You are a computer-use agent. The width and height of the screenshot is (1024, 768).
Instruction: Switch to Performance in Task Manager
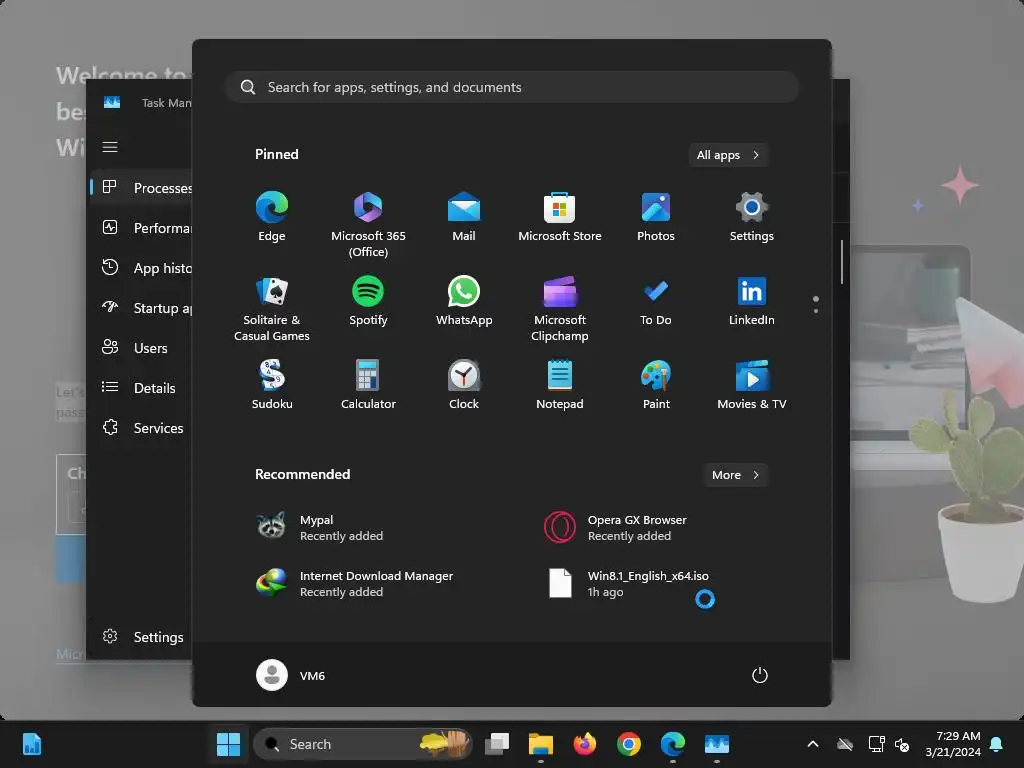[x=142, y=228]
